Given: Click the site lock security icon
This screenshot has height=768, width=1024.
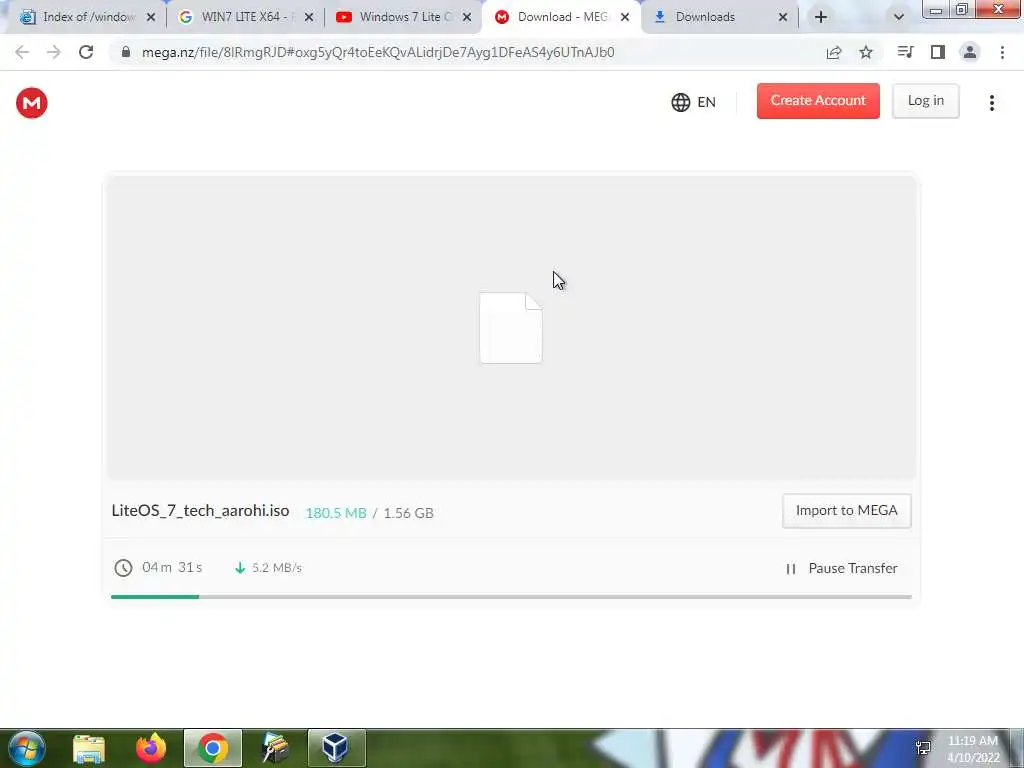Looking at the screenshot, I should tap(126, 52).
